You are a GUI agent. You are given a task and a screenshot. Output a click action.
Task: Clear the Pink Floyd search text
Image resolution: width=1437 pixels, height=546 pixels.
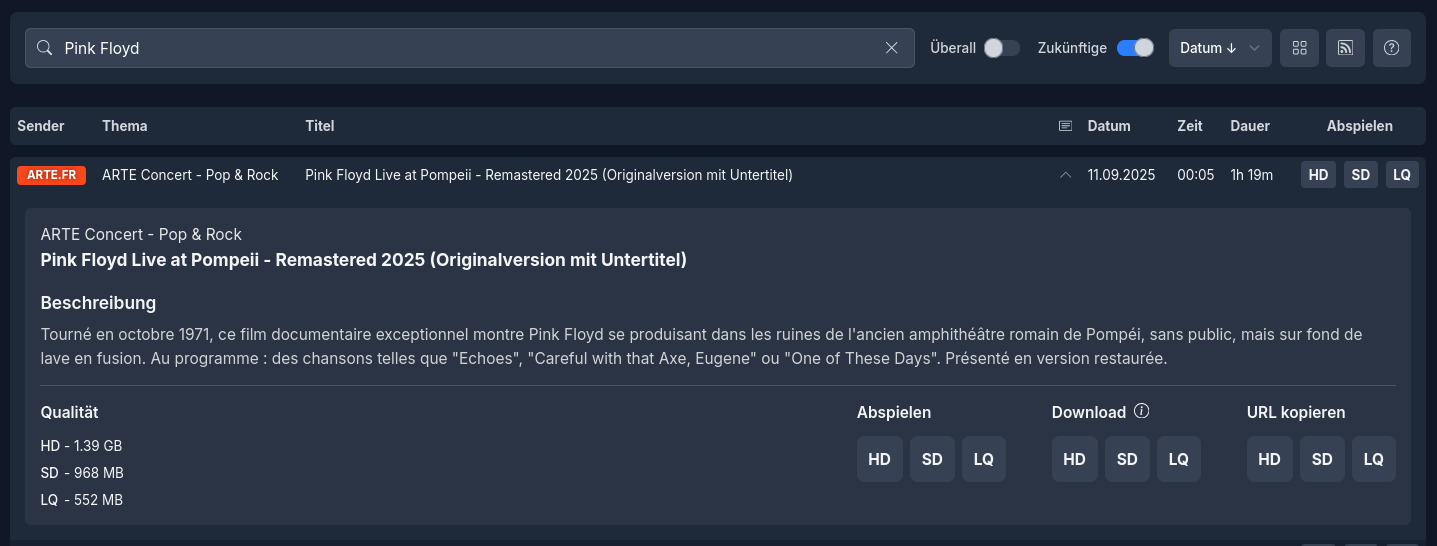point(892,48)
